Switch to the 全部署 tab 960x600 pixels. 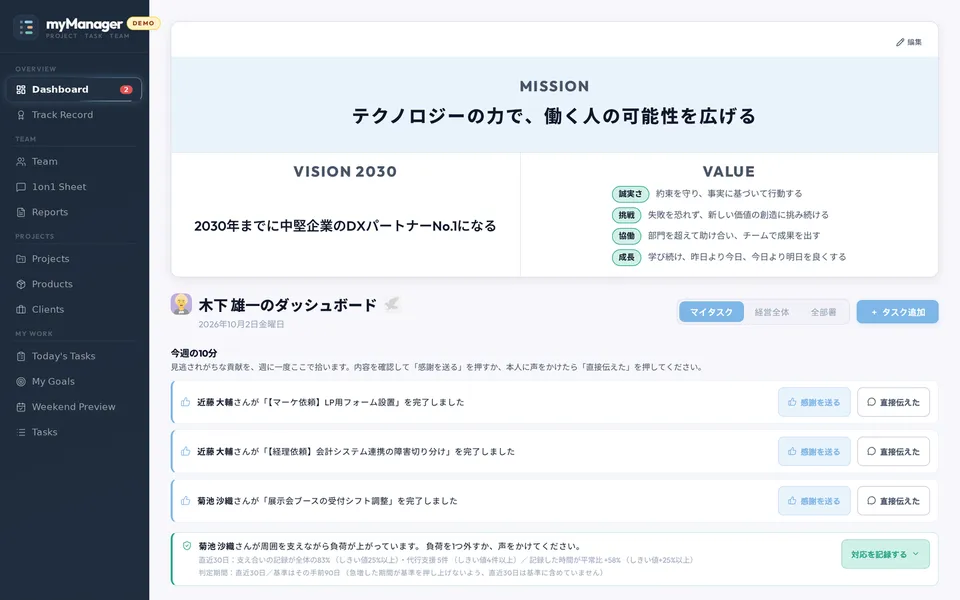point(823,312)
